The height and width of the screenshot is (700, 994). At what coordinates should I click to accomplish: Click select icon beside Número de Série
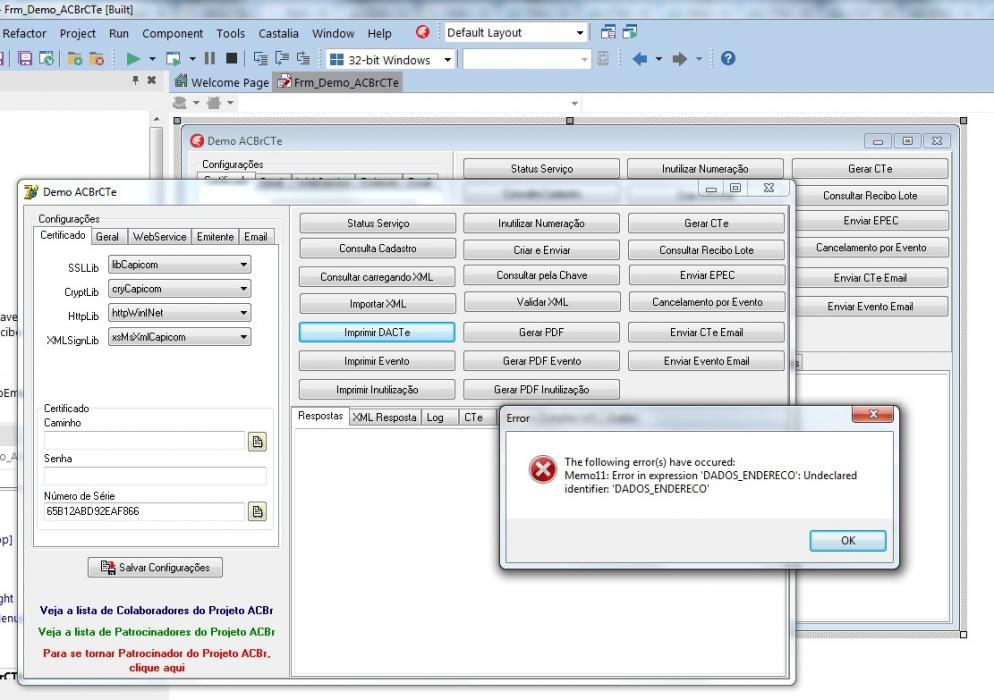(x=257, y=511)
